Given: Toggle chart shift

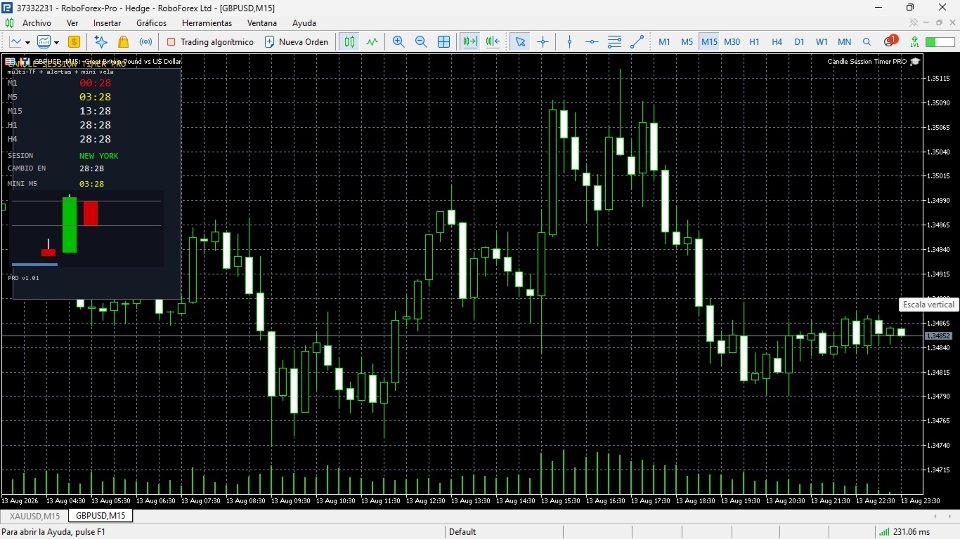Looking at the screenshot, I should (492, 42).
